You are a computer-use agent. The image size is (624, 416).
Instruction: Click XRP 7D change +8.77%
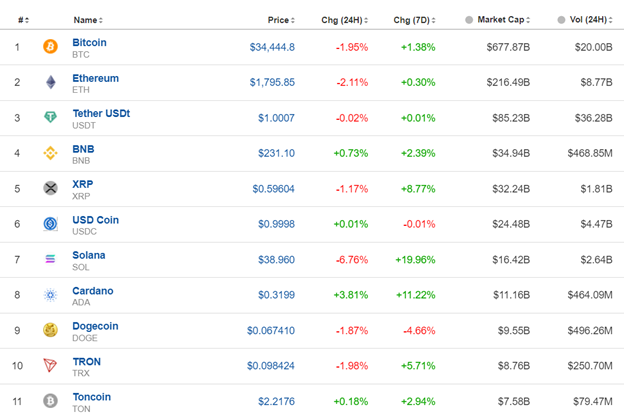[418, 189]
